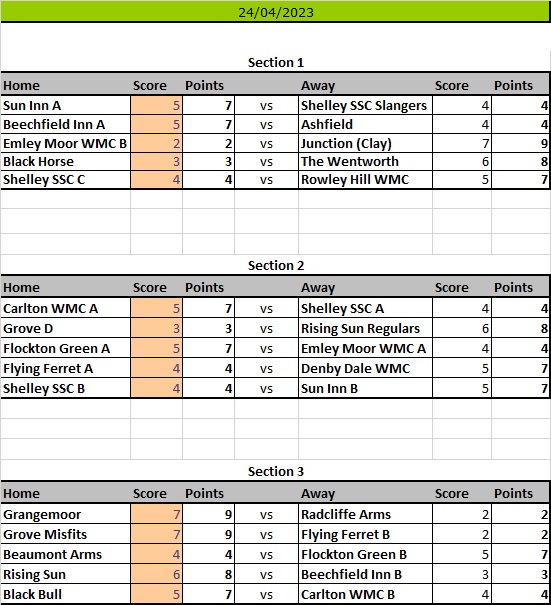Screen dimensions: 551x605
Task: Click Carlton WMC A home score cell
Action: pyautogui.click(x=156, y=308)
